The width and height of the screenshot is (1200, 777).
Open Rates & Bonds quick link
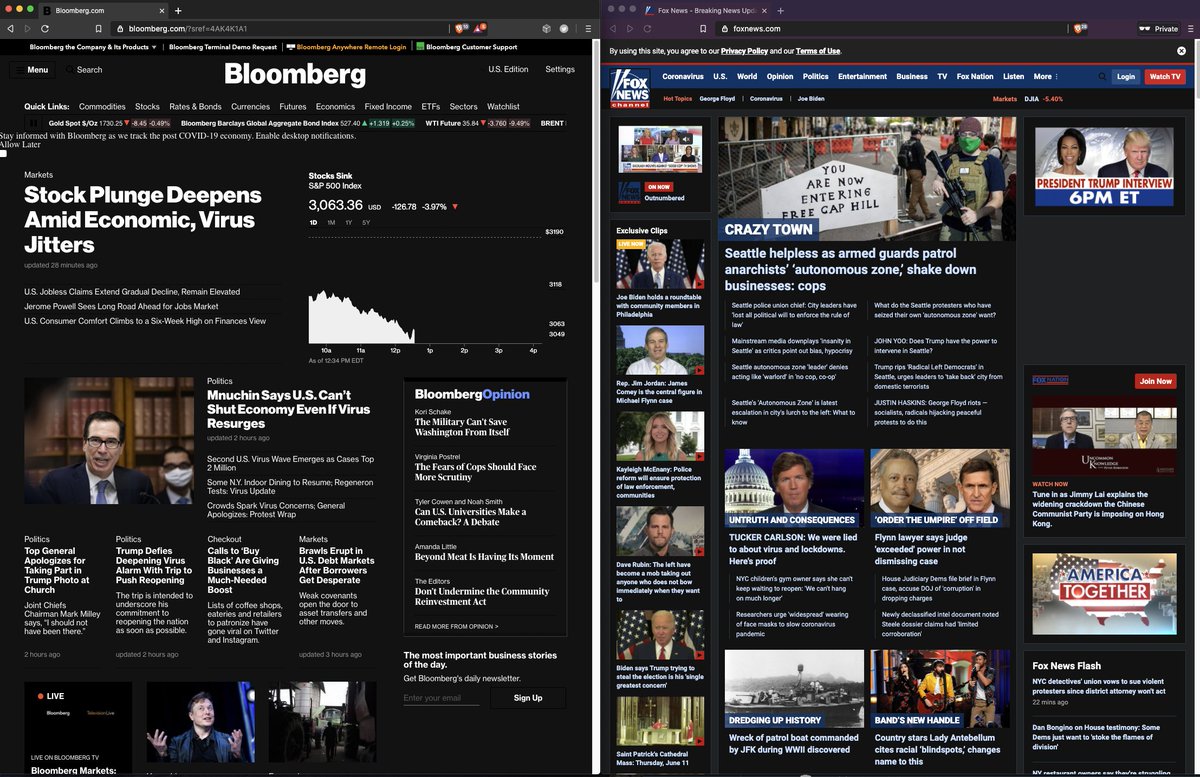(x=195, y=106)
